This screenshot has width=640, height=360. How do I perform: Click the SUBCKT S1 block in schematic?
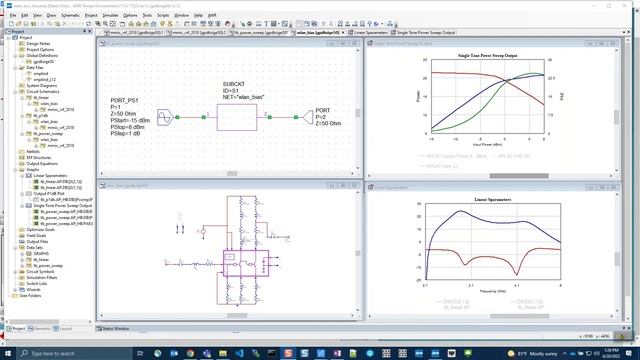click(x=237, y=118)
